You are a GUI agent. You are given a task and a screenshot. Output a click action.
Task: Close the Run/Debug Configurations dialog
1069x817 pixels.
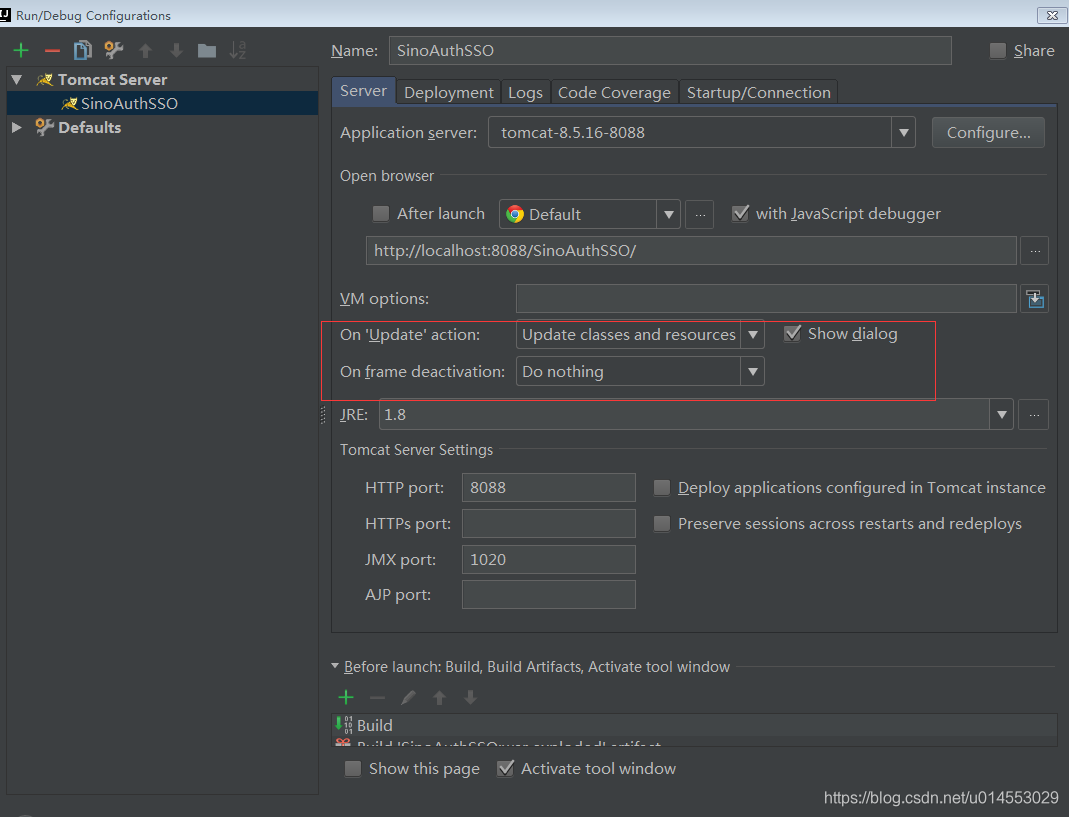[x=1051, y=15]
